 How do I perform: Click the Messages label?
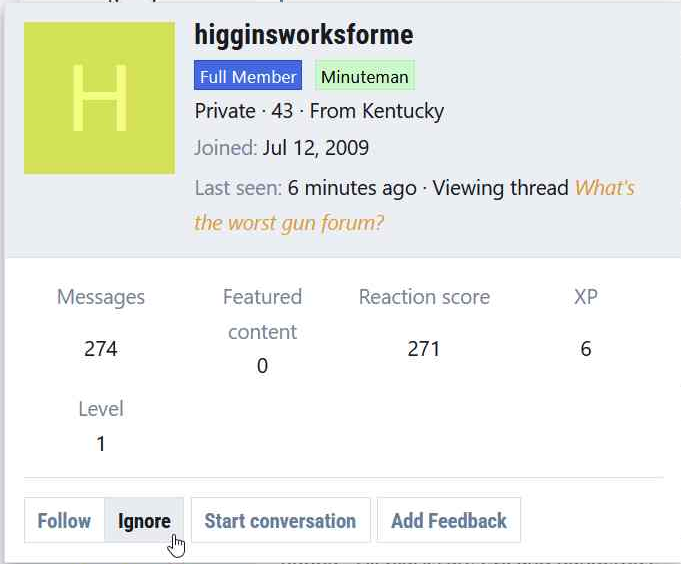[101, 297]
